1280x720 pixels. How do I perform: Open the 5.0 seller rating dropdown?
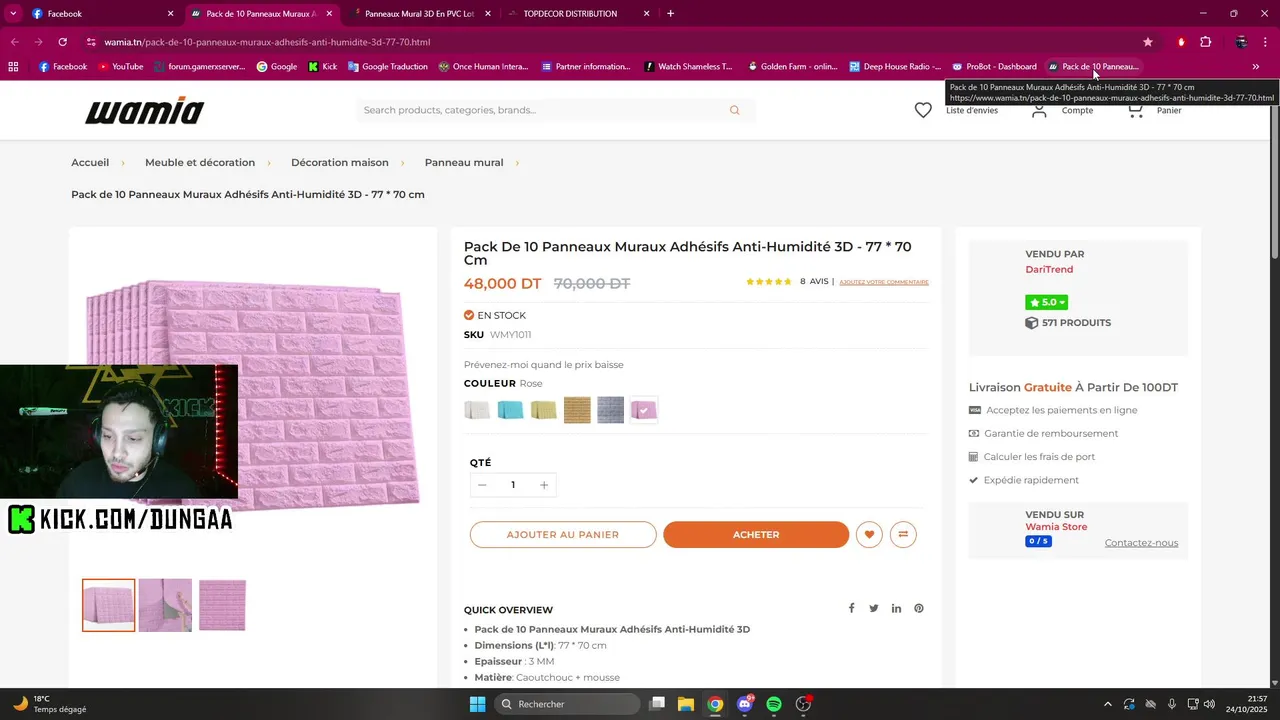click(1046, 302)
